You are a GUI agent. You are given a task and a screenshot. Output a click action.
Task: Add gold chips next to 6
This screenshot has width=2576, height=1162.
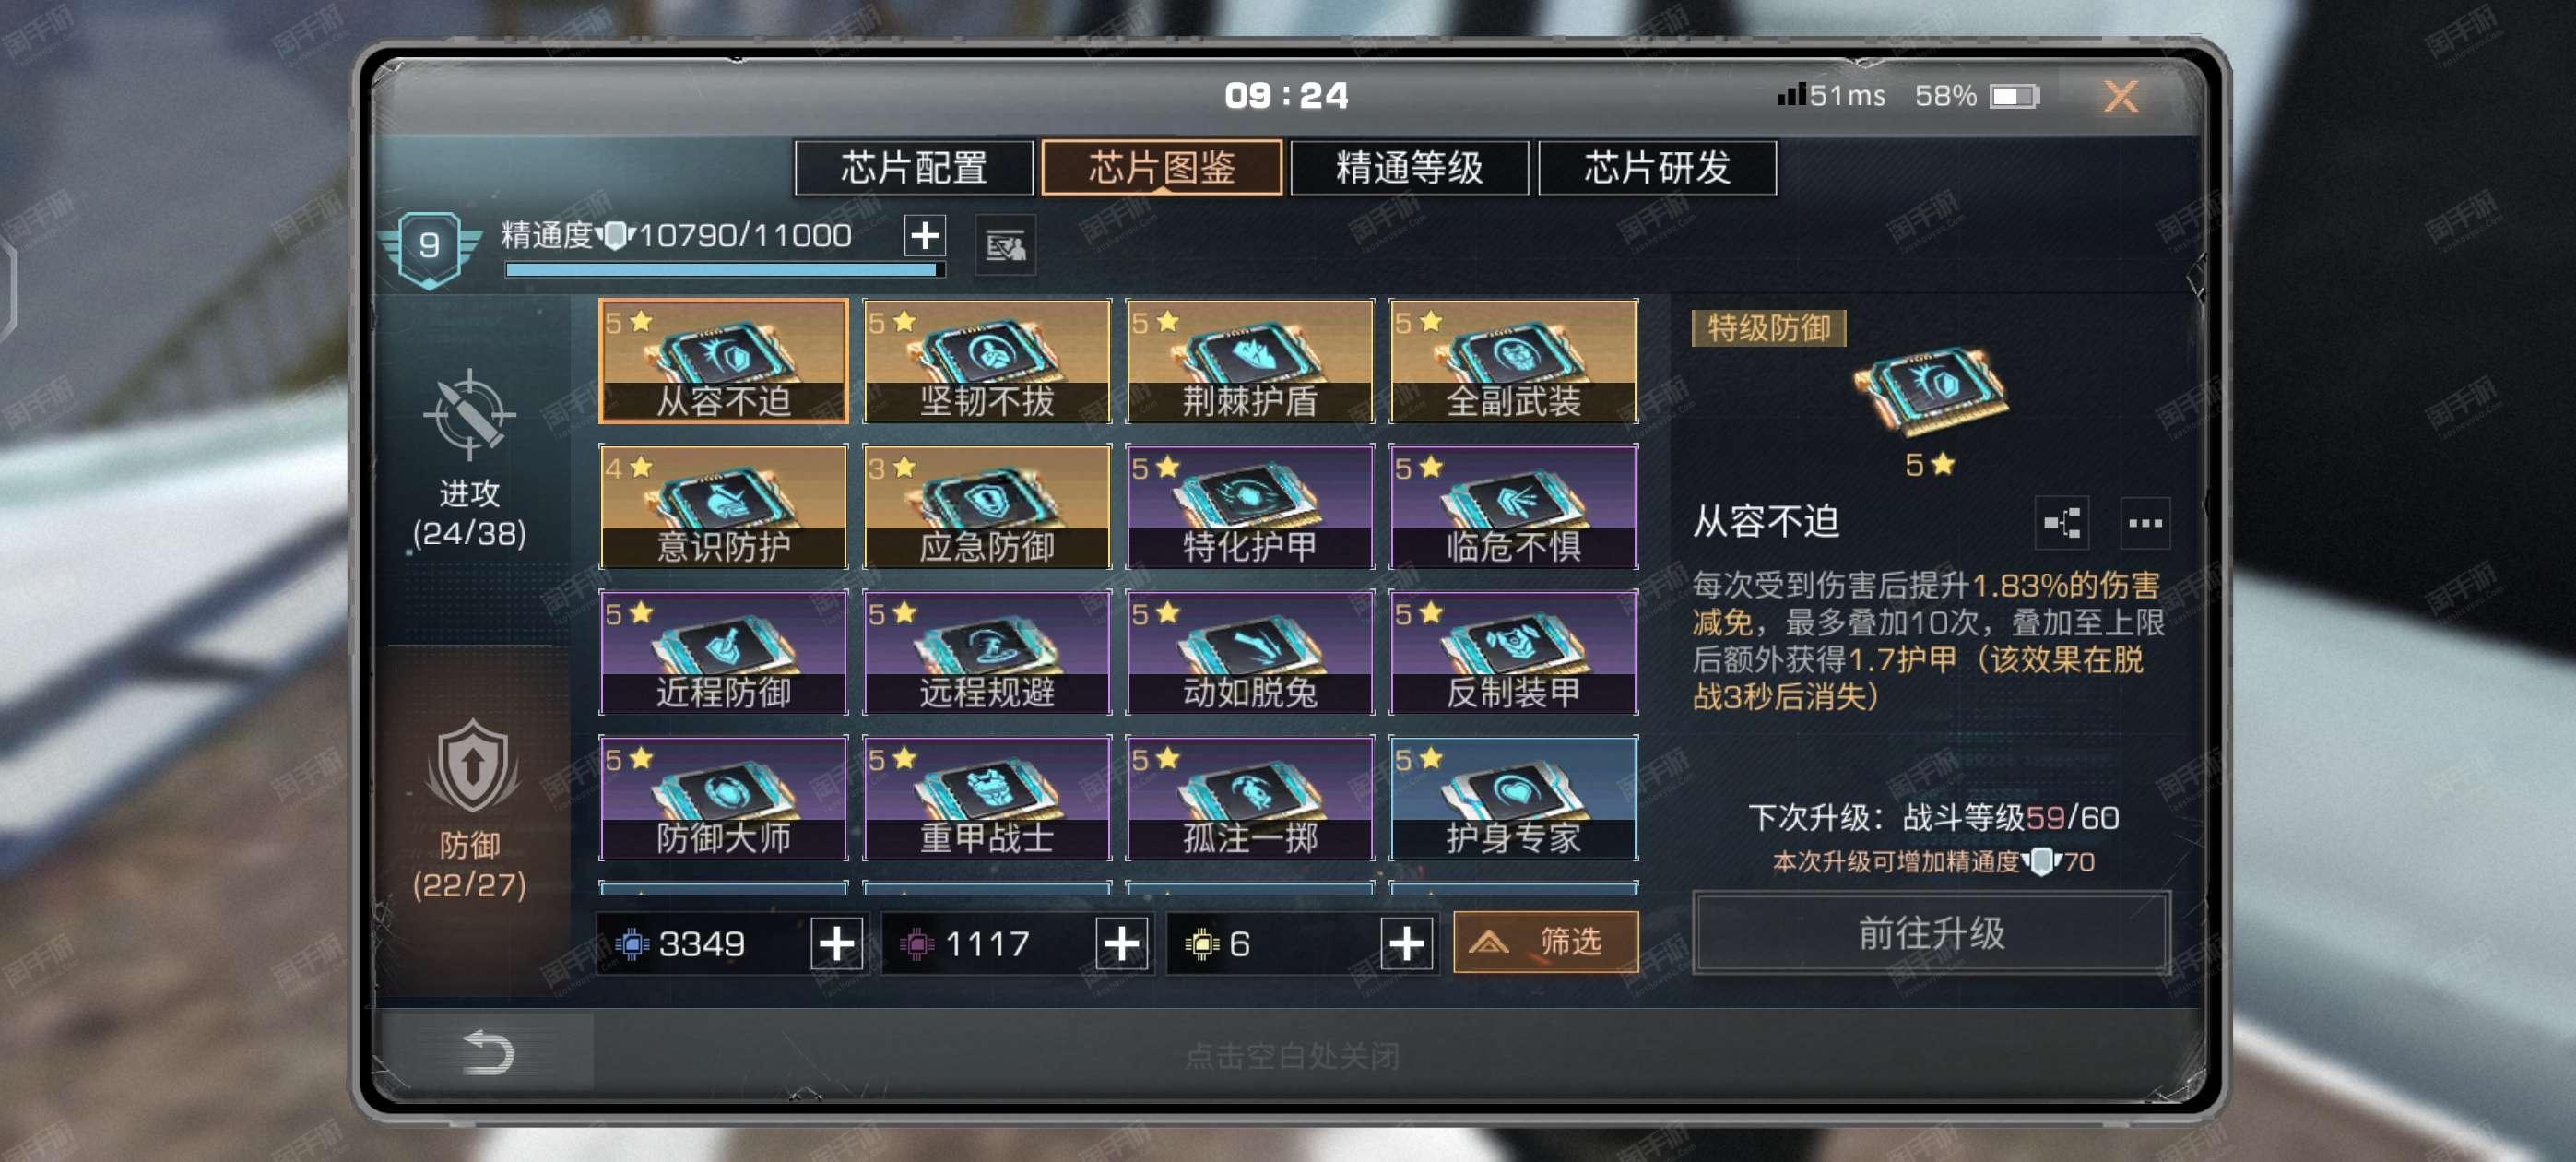click(x=1406, y=942)
